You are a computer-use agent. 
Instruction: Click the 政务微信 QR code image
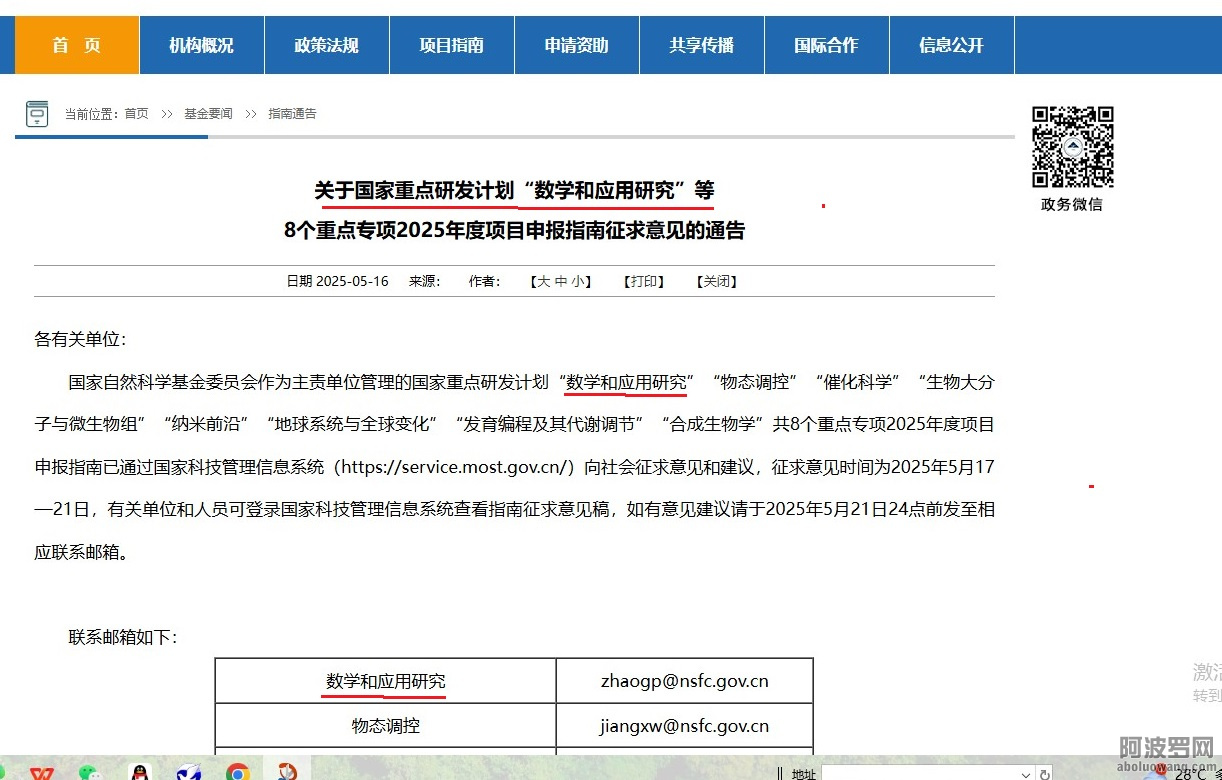point(1072,147)
